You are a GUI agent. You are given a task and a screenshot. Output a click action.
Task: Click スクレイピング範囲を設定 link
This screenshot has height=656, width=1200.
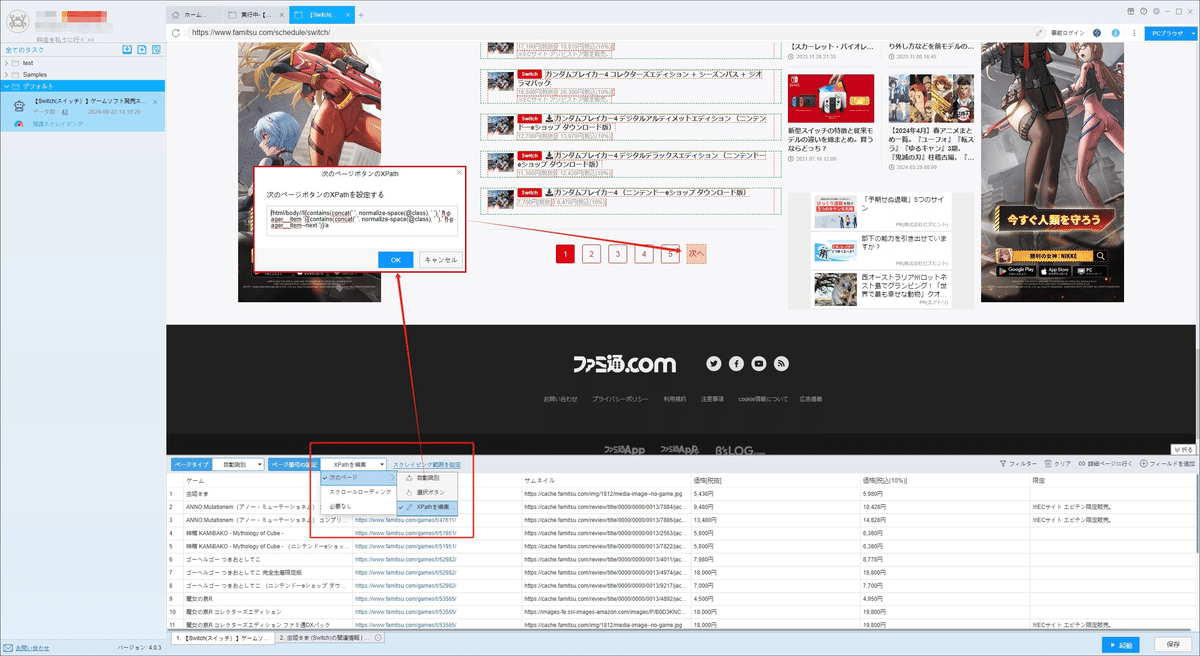428,465
